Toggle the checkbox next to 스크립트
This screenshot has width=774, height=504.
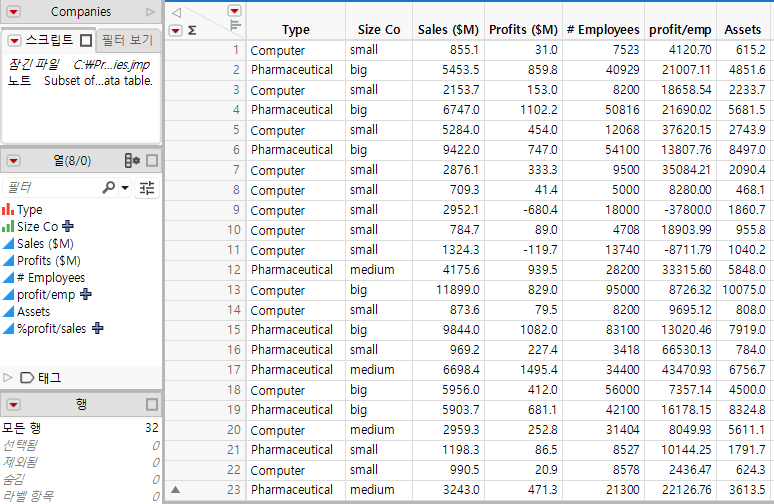(86, 40)
